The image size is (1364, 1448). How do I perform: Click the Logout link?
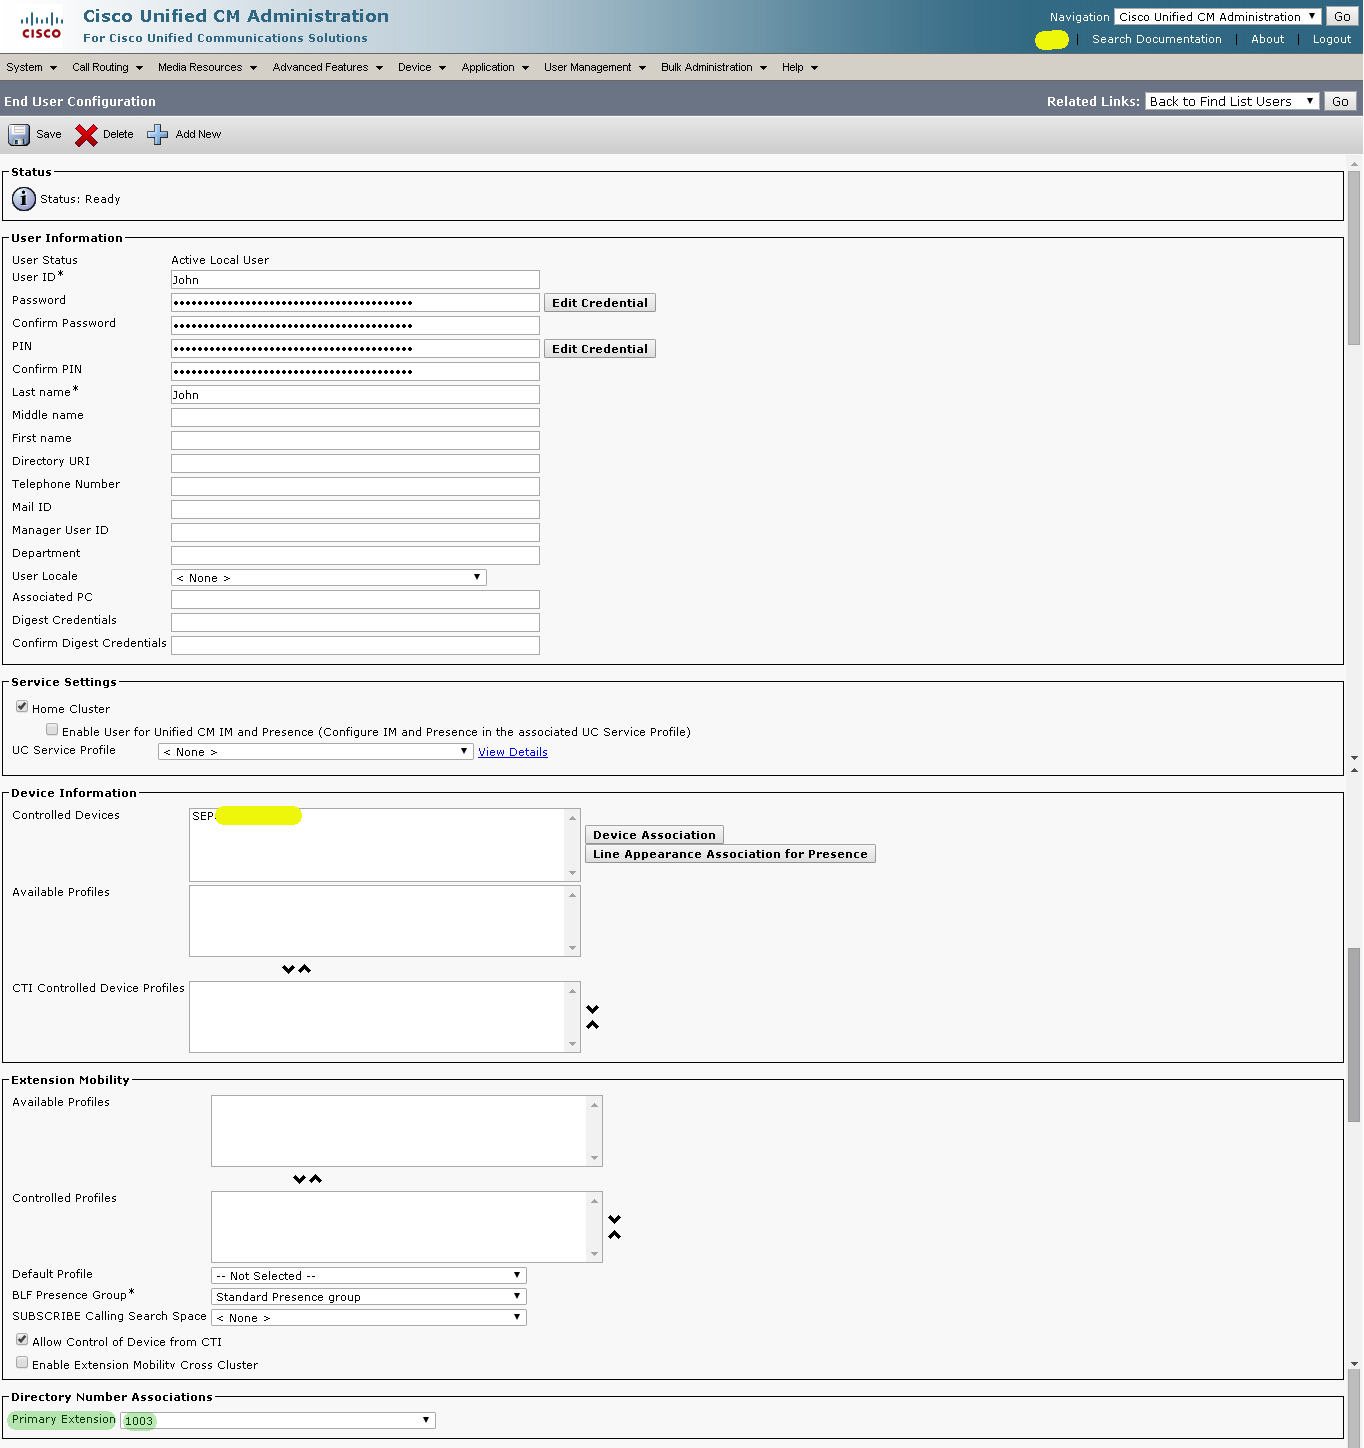pos(1332,39)
